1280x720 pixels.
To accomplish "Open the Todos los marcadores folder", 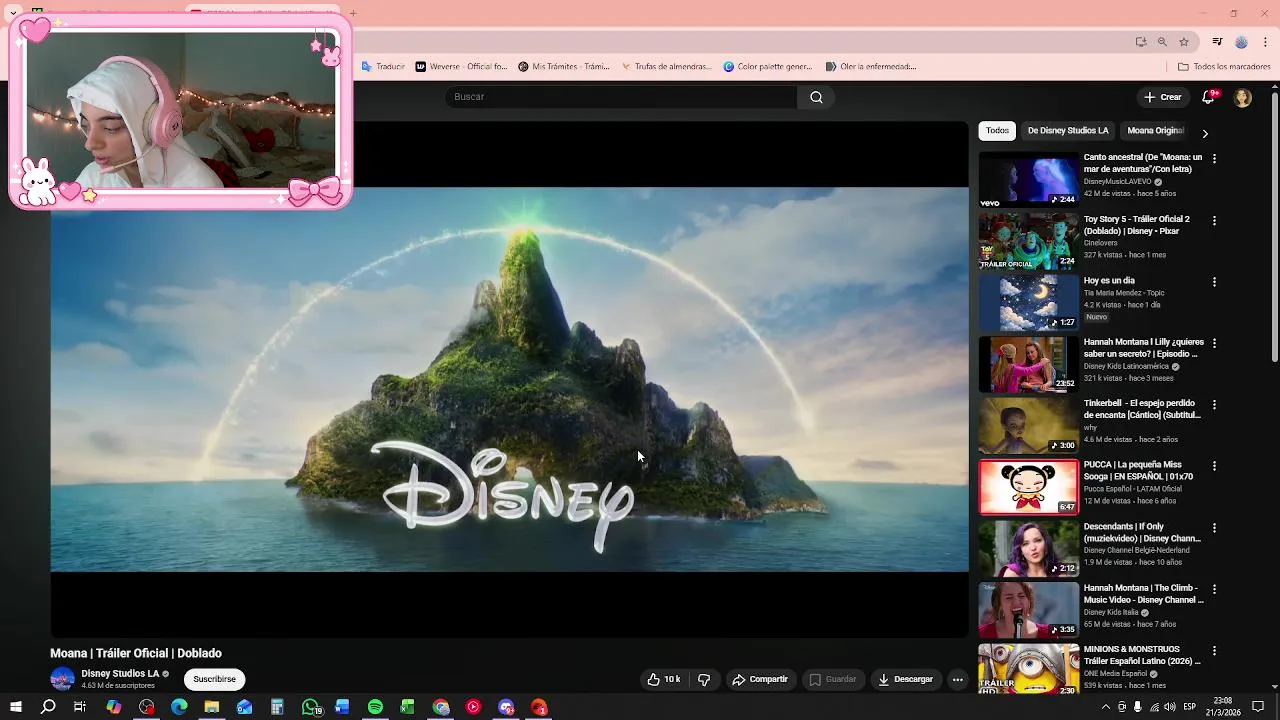I will click(x=1224, y=67).
